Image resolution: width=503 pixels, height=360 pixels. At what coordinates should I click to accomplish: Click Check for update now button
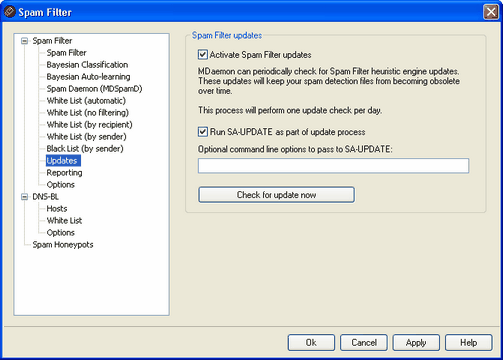pyautogui.click(x=276, y=195)
